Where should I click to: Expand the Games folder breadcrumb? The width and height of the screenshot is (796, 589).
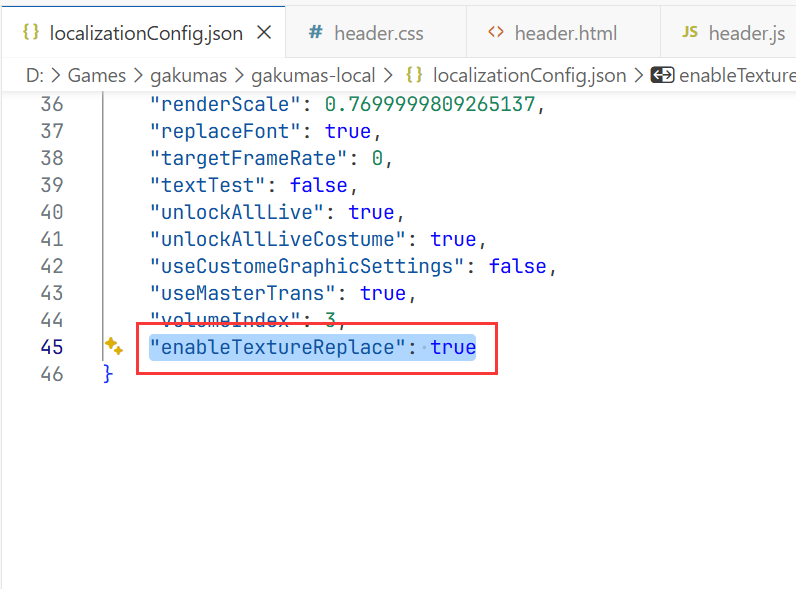point(97,75)
